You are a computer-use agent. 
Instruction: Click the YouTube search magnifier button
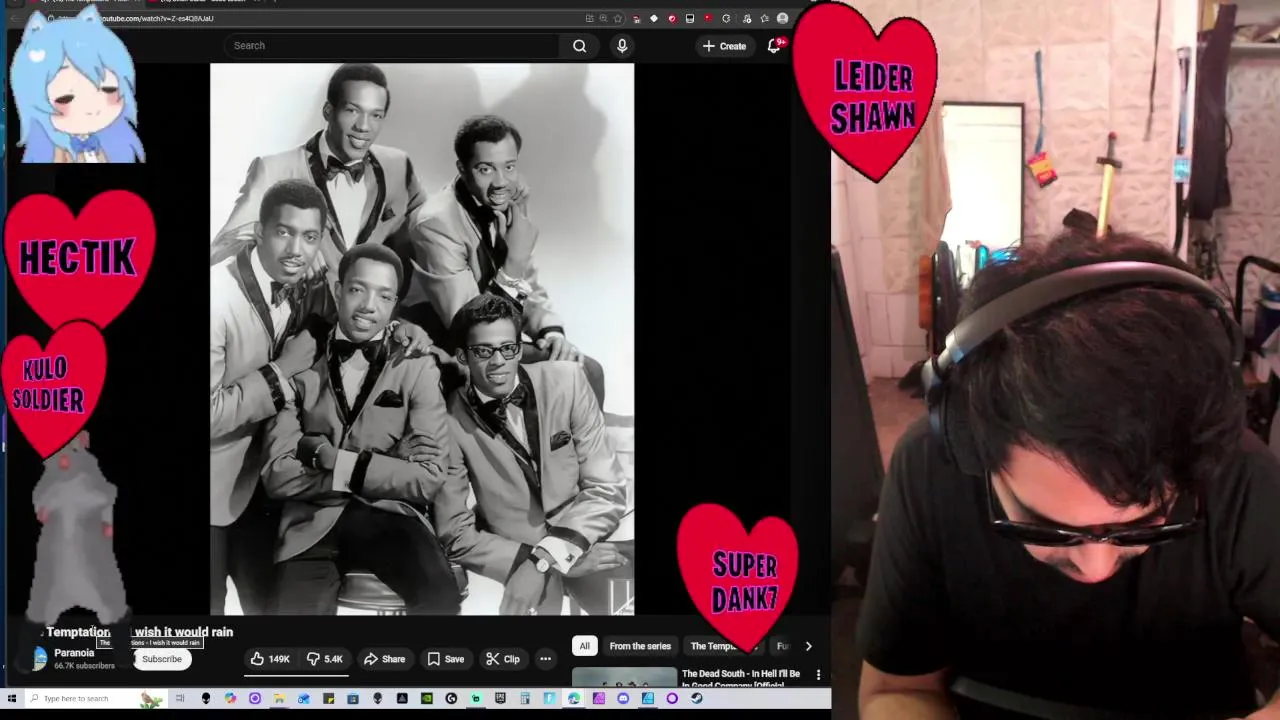coord(579,45)
